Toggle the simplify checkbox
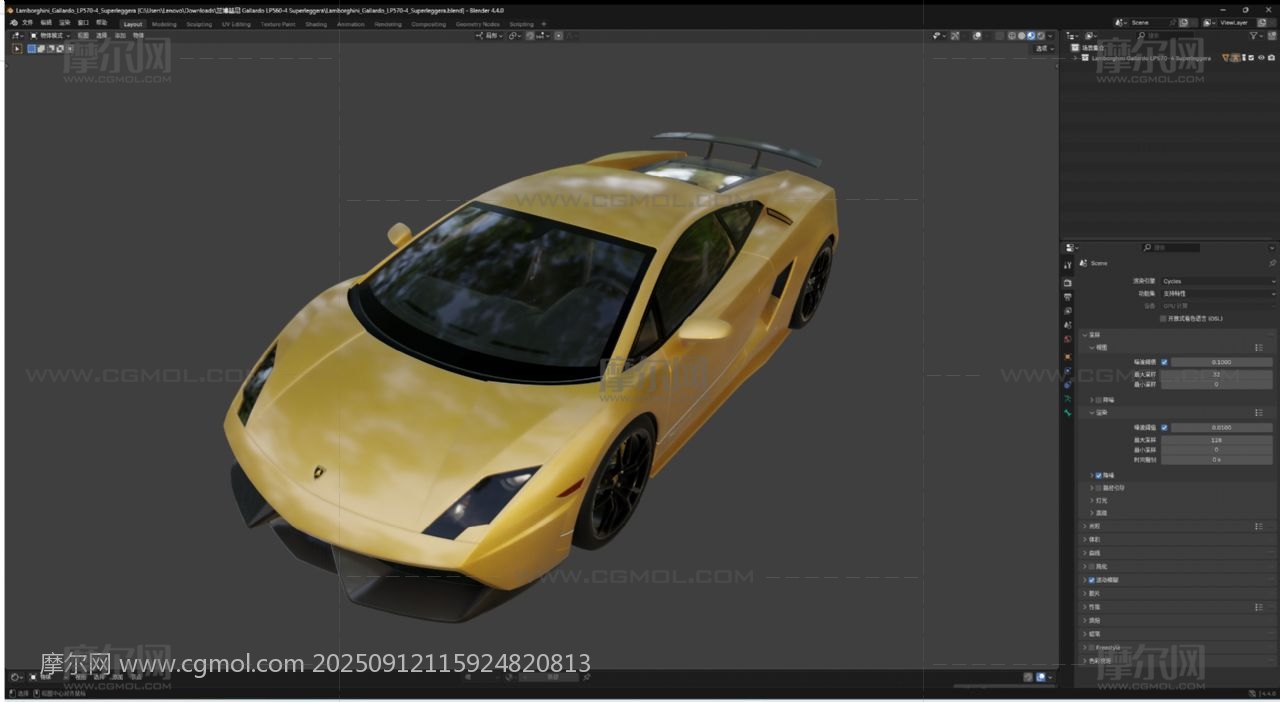The image size is (1280, 702). (1091, 566)
